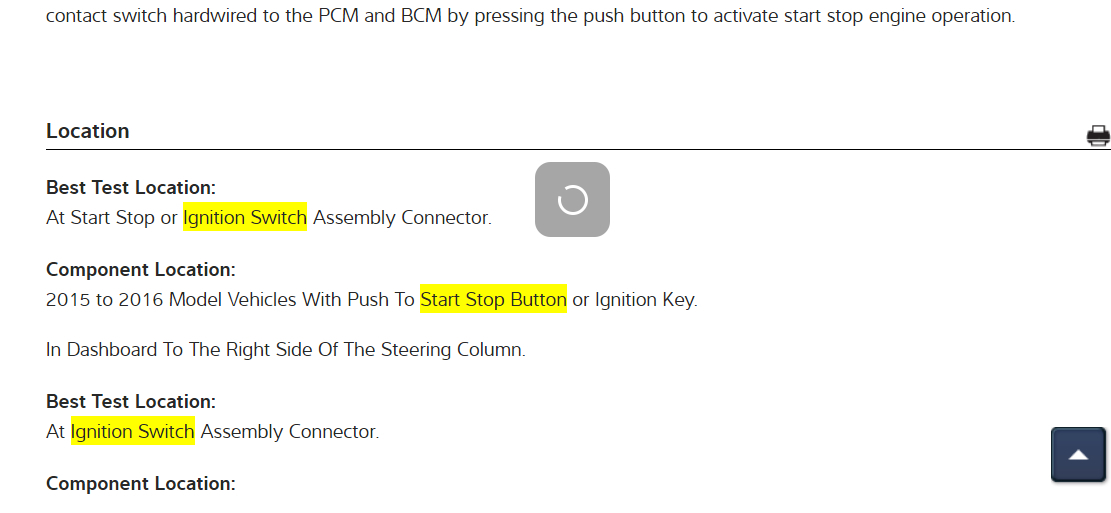Click highlighted "Ignition Switch" after "Start Stop or"
Image resolution: width=1111 pixels, height=513 pixels.
[x=245, y=218]
